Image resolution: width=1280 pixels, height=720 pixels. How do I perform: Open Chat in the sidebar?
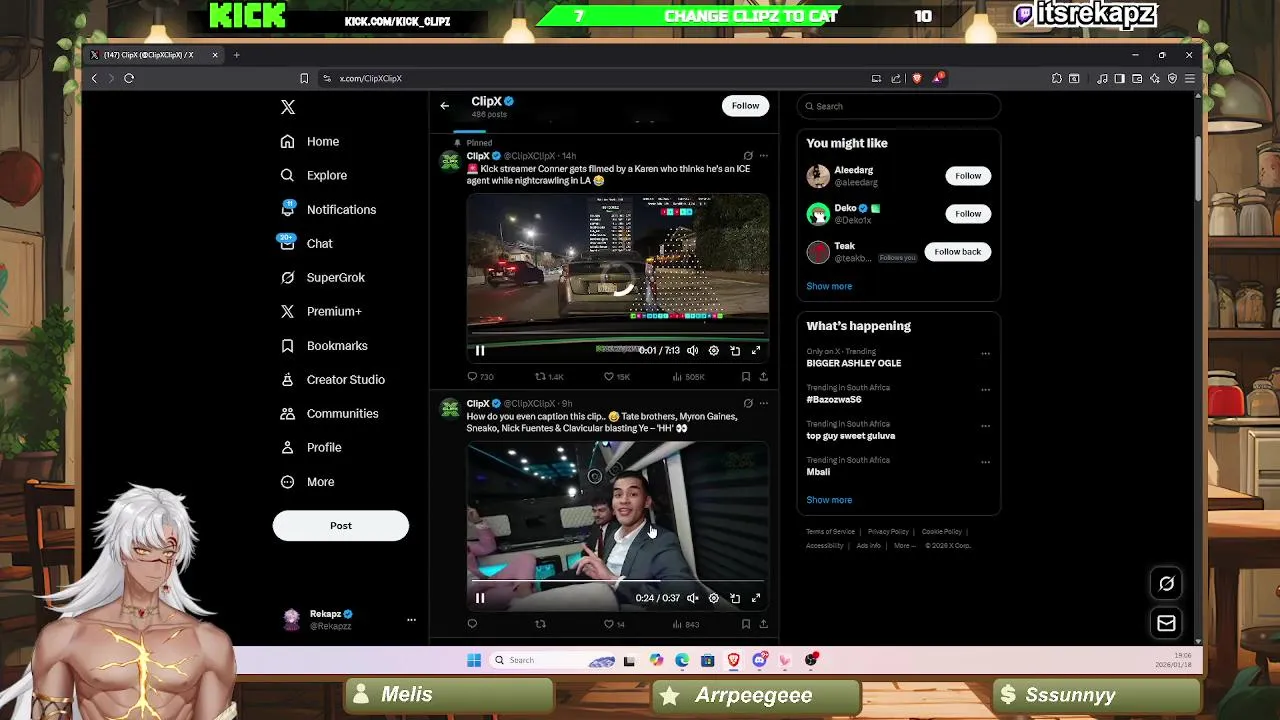(306, 243)
